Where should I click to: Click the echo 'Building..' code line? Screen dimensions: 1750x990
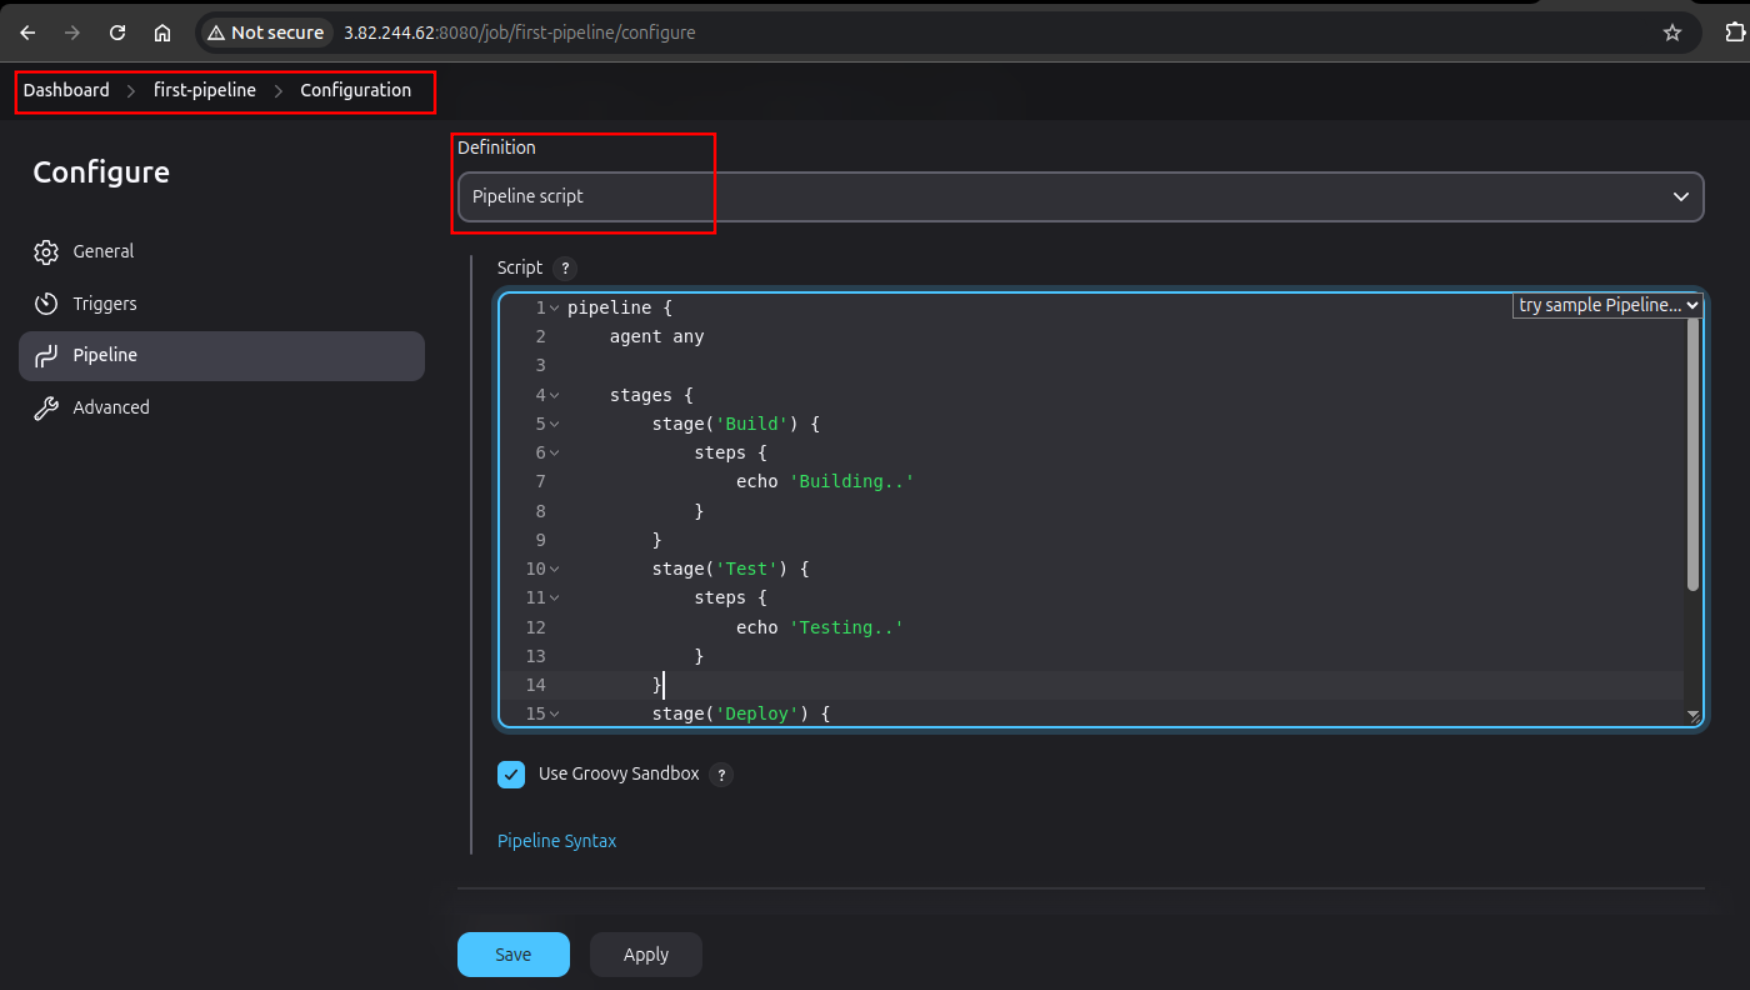825,482
